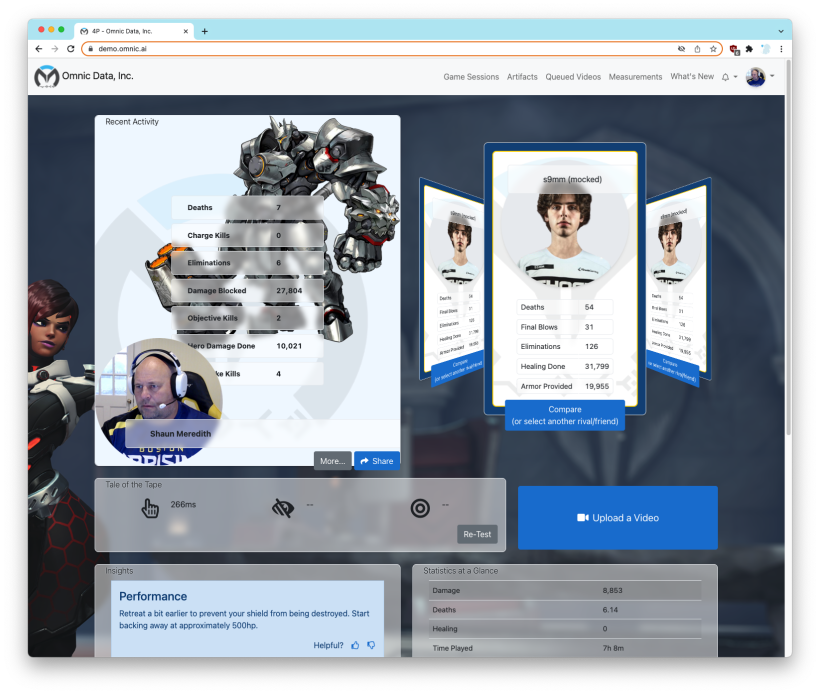Open the Measurements page

click(635, 77)
